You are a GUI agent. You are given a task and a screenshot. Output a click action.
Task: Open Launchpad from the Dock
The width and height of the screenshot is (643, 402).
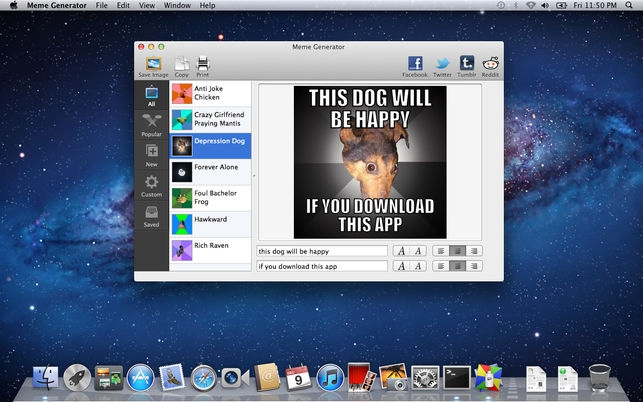[77, 377]
